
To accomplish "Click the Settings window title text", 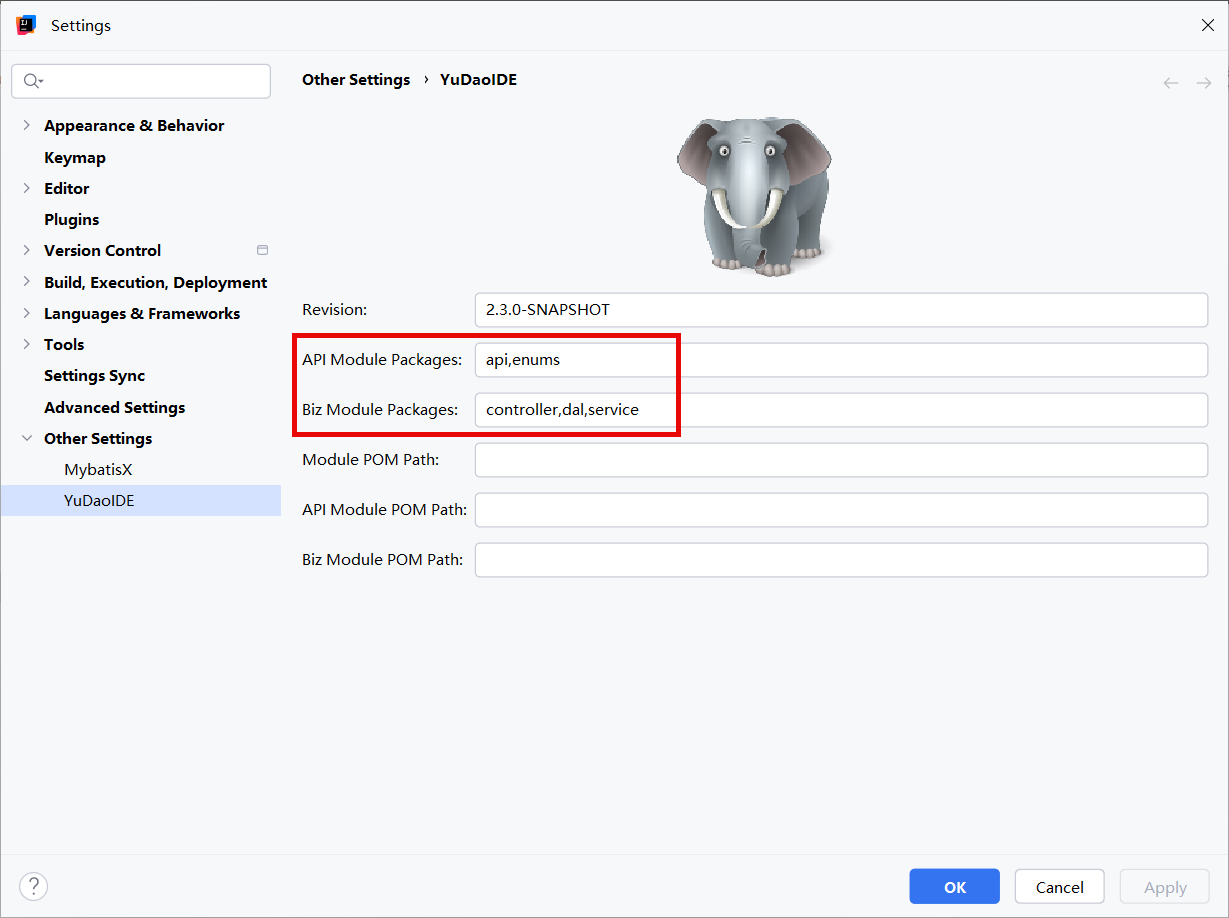I will (x=81, y=26).
